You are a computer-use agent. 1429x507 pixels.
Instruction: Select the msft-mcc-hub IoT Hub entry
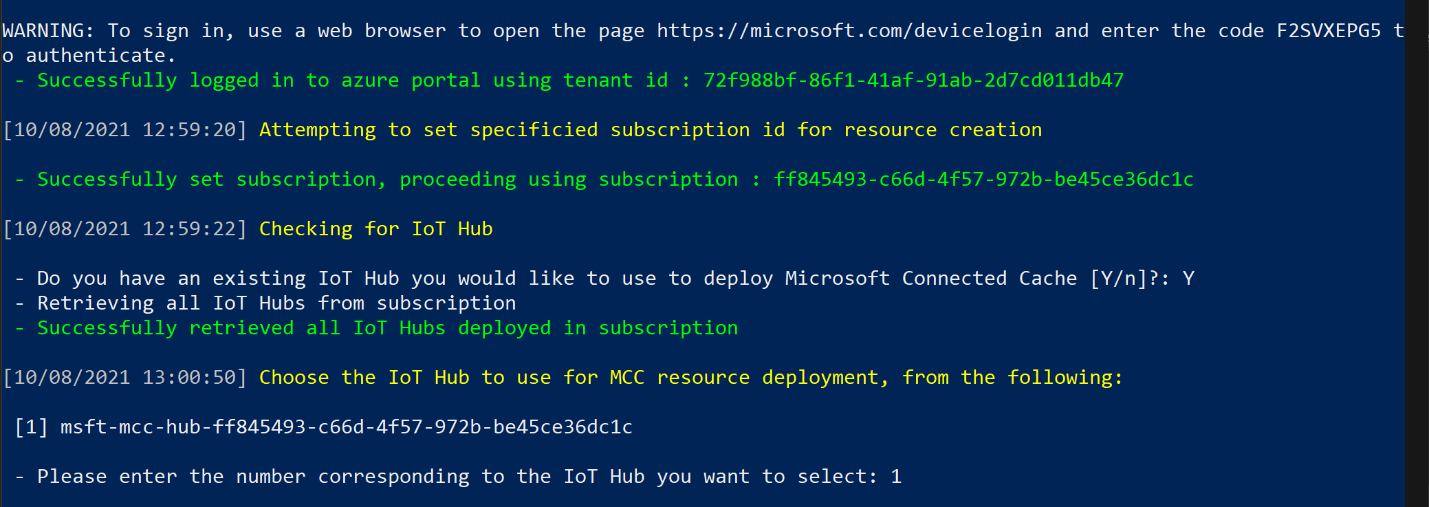(x=346, y=427)
